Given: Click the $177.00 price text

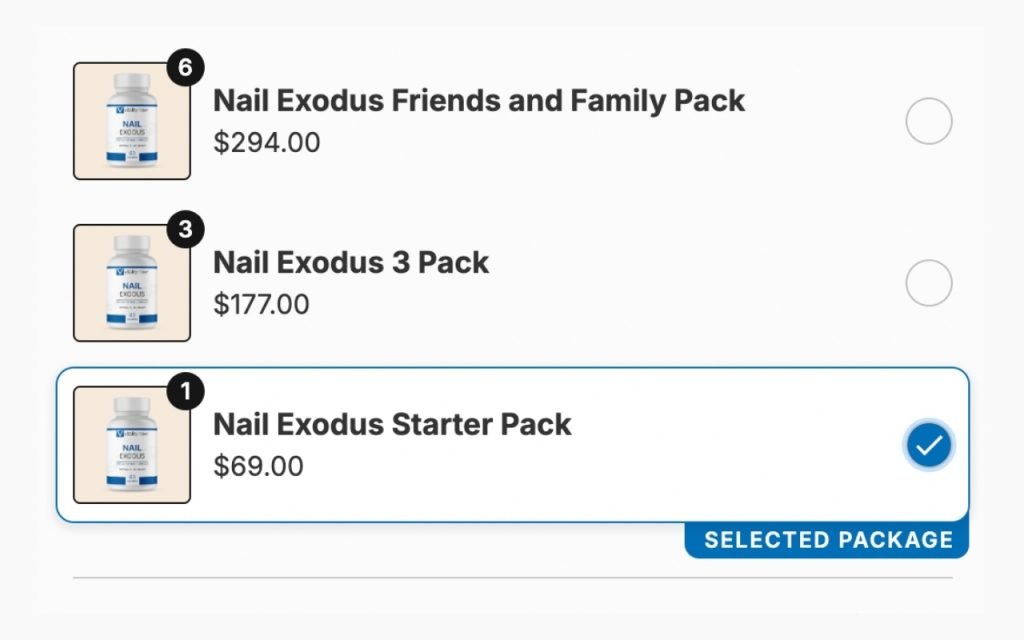Looking at the screenshot, I should [x=261, y=304].
